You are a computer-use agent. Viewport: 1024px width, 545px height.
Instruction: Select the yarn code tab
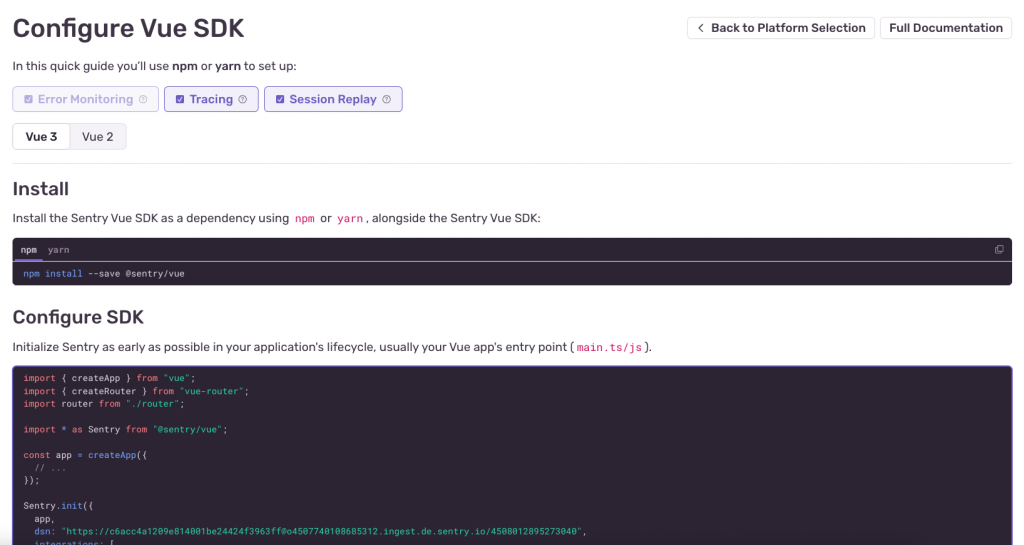tap(58, 250)
